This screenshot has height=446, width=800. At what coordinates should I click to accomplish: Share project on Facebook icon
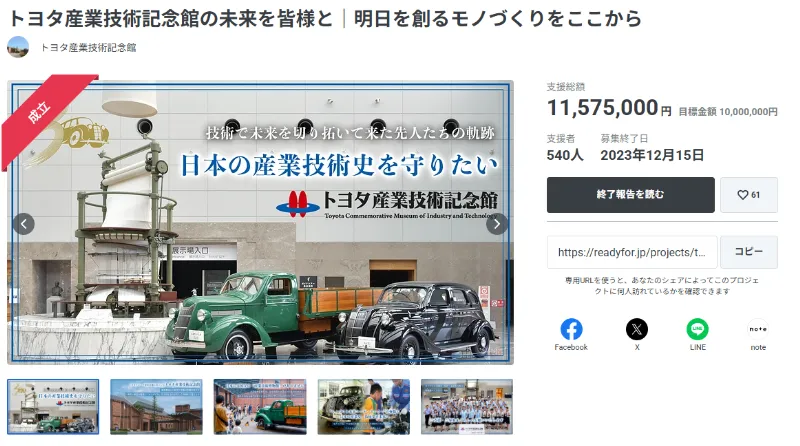[571, 330]
